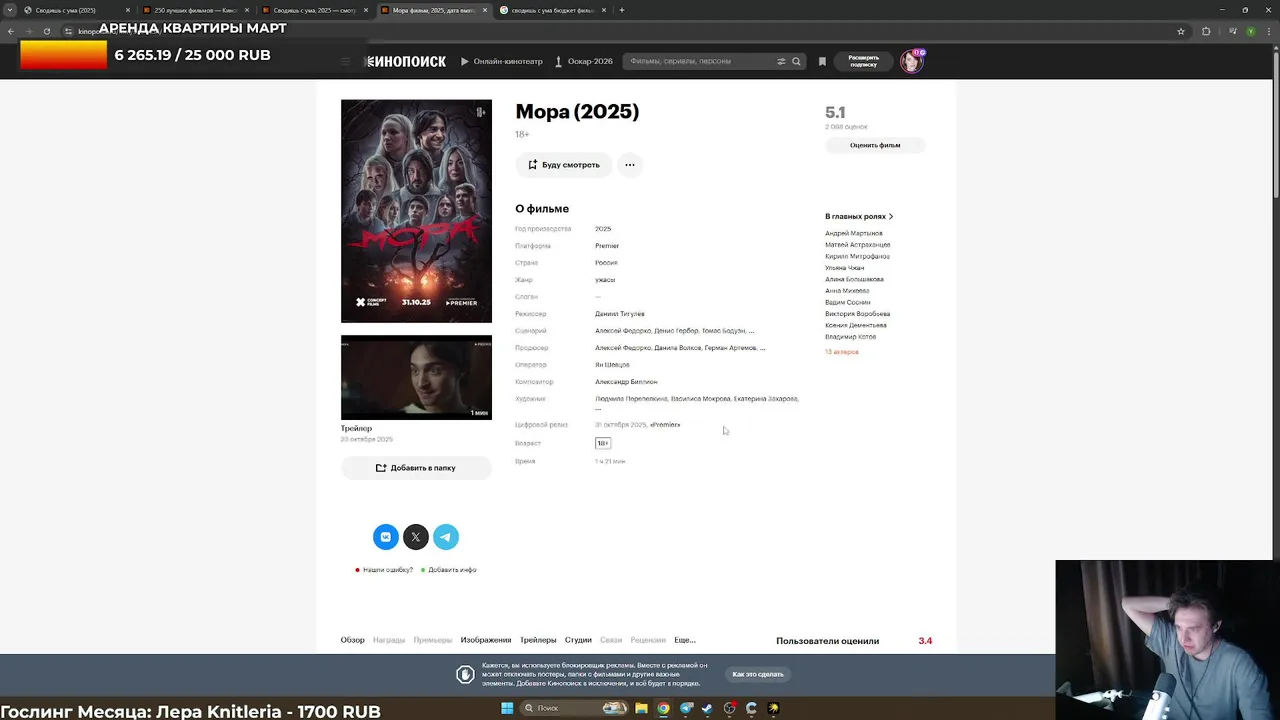Open the Мора movie poster
Screen dimensions: 1280x720
tap(416, 211)
